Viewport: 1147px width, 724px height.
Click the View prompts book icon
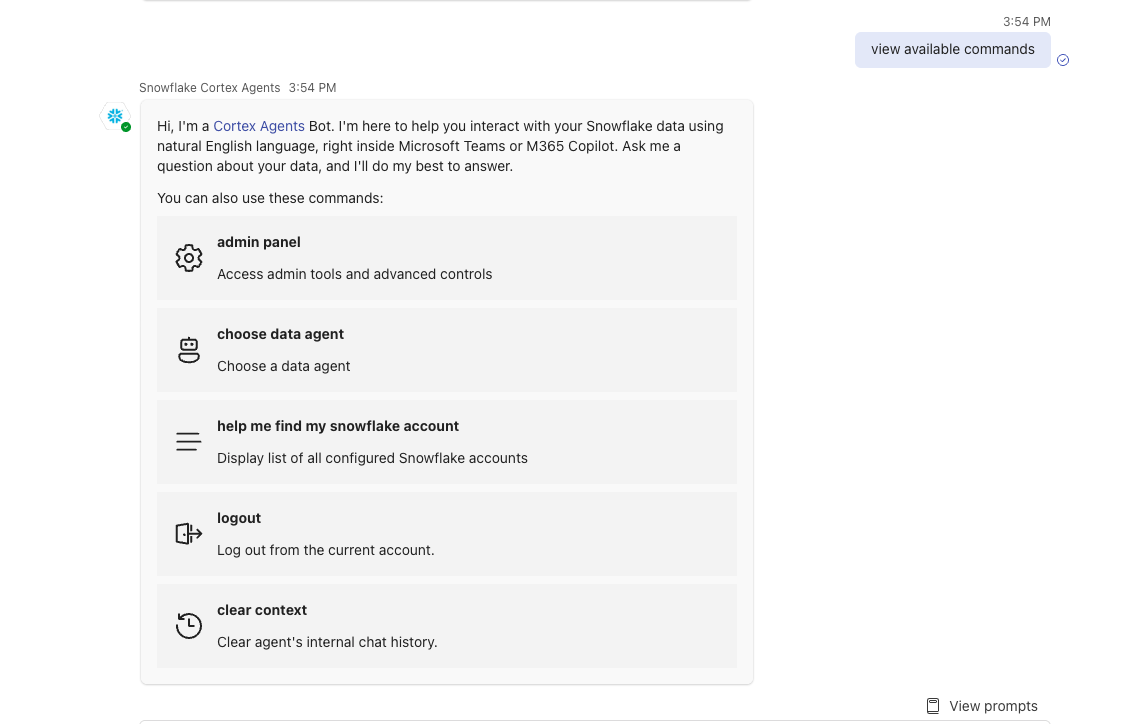tap(933, 706)
